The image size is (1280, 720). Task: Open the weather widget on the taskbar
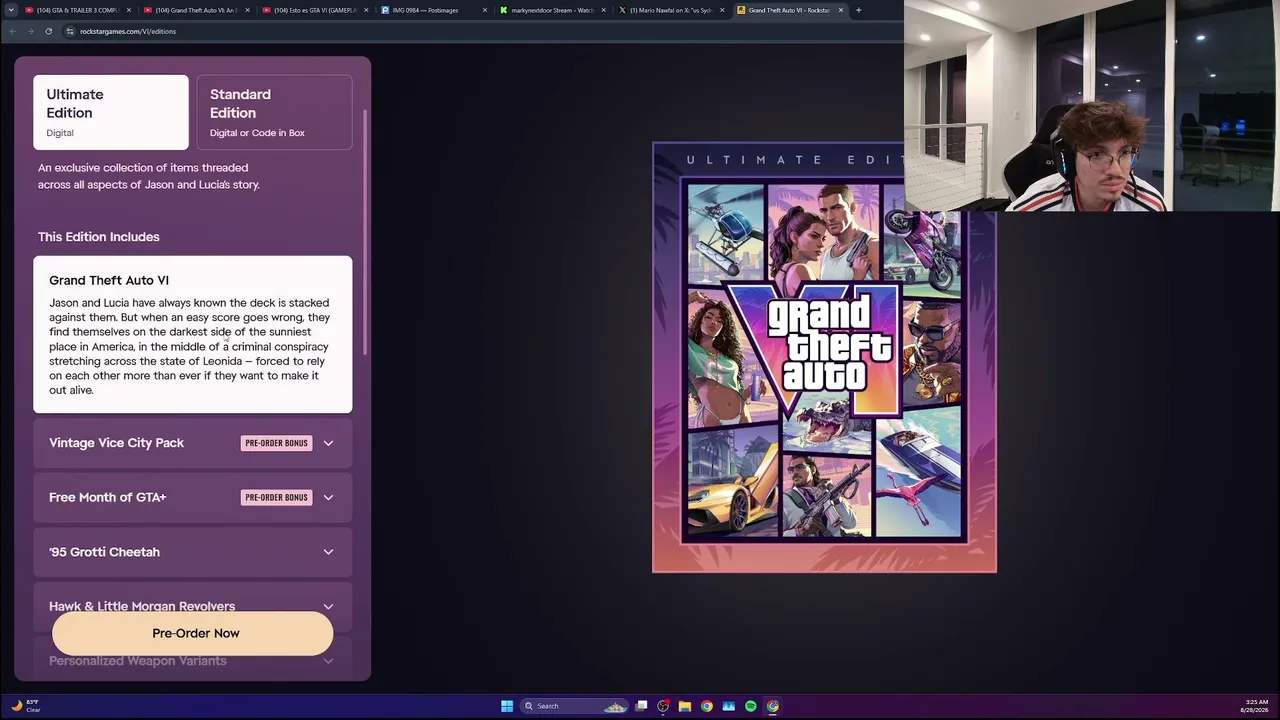point(26,706)
